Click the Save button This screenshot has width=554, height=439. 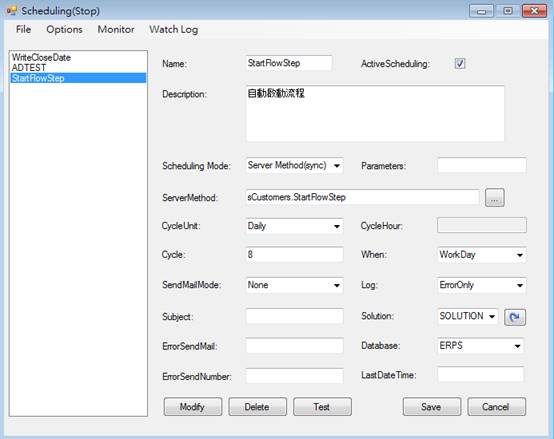tap(432, 407)
